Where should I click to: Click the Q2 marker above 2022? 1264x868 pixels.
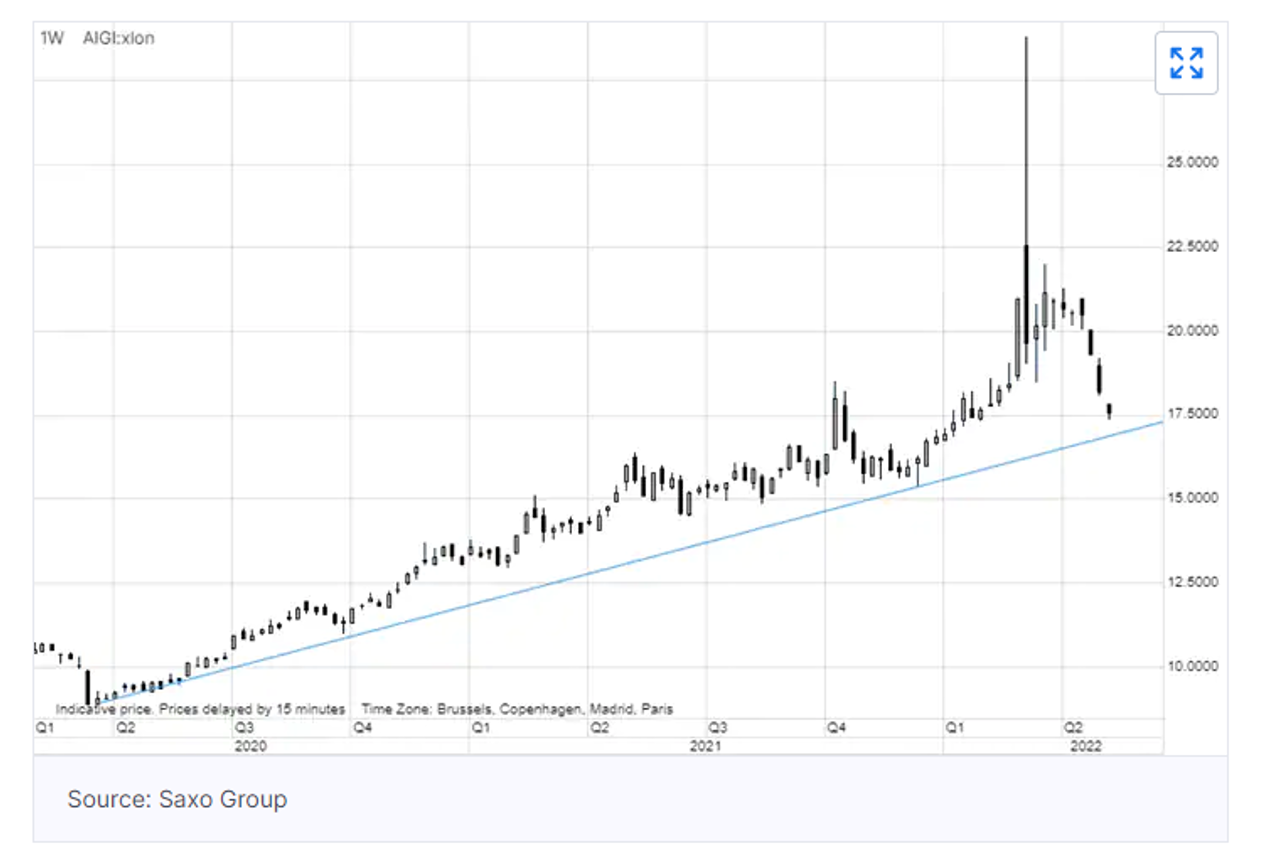click(x=1073, y=727)
